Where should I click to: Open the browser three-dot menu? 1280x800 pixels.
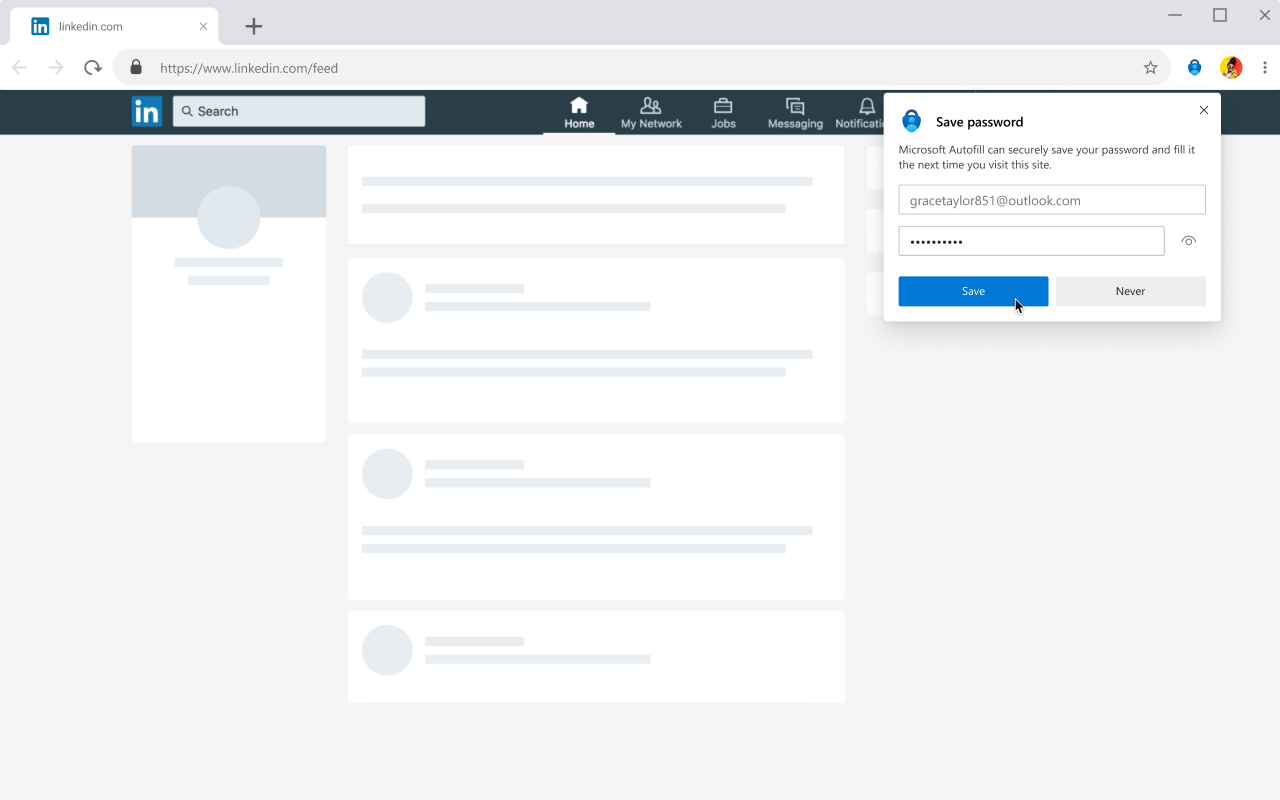tap(1265, 68)
